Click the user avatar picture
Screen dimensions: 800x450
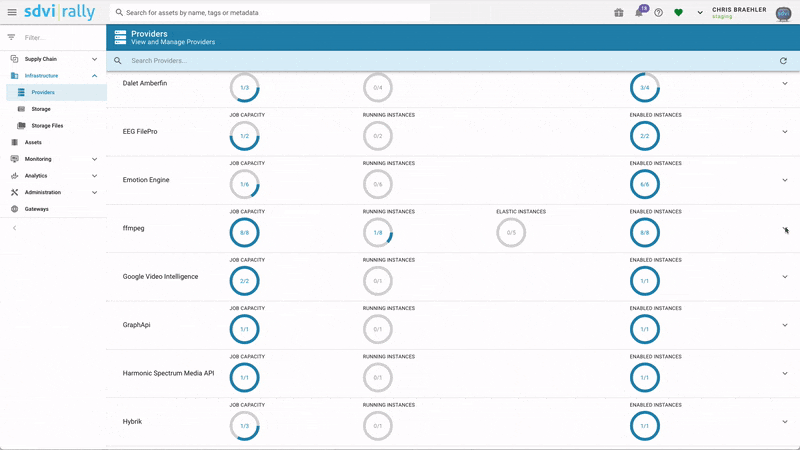click(x=783, y=13)
